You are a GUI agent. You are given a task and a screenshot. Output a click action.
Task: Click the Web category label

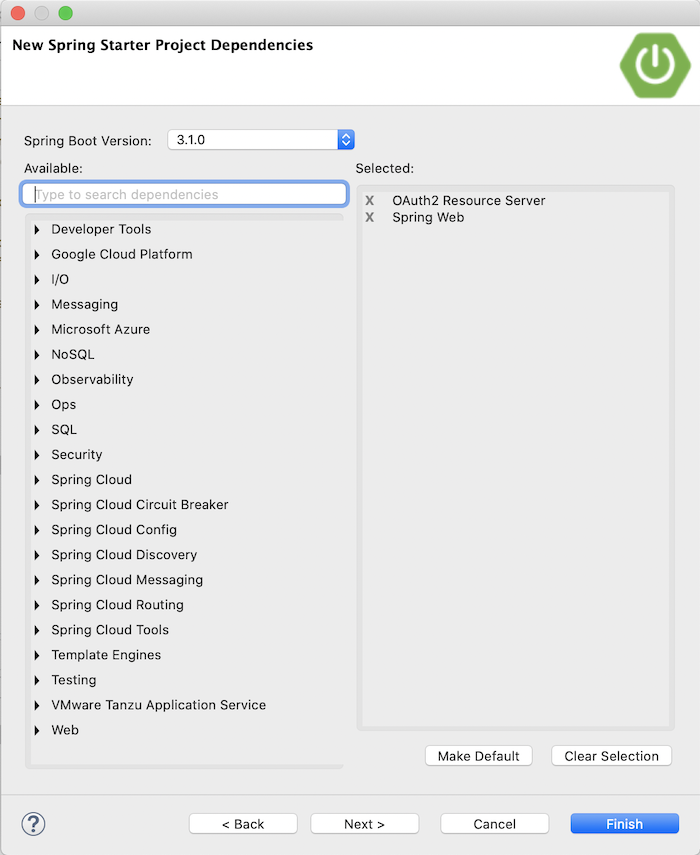[x=65, y=730]
